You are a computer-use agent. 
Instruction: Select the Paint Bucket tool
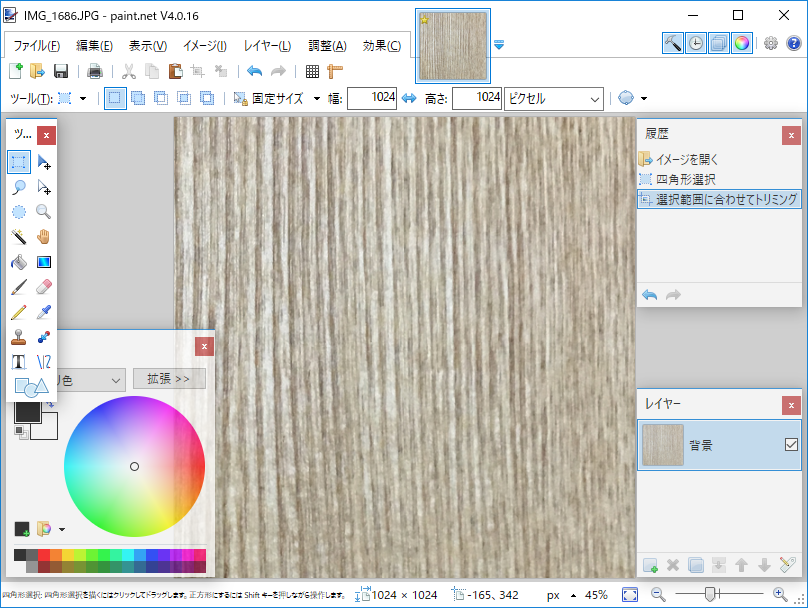pos(19,262)
